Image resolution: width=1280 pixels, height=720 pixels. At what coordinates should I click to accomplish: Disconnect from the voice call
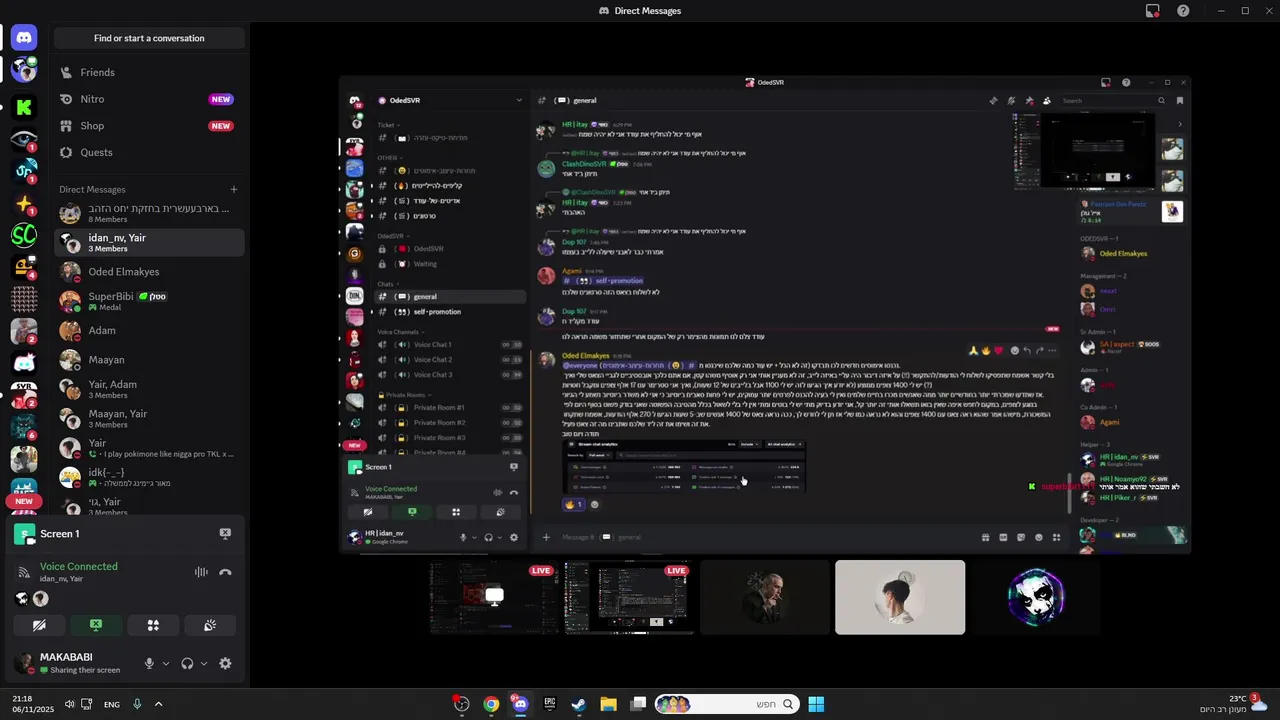pos(225,572)
